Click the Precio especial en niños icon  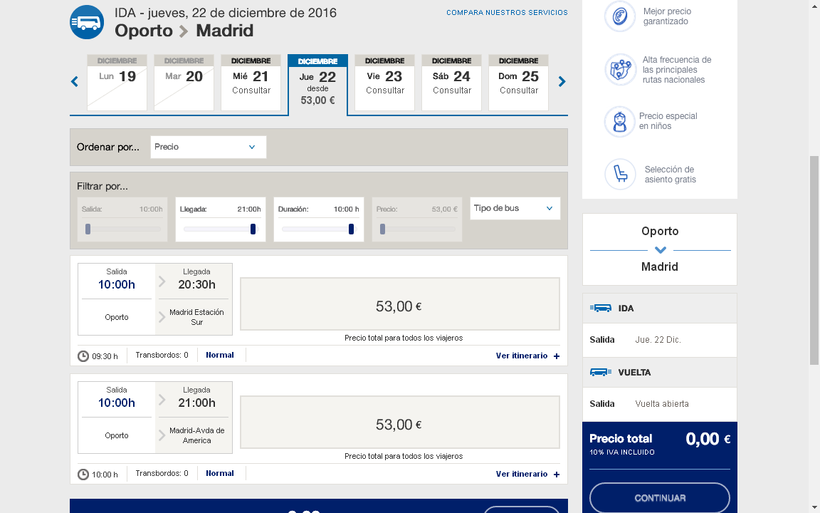(x=620, y=122)
